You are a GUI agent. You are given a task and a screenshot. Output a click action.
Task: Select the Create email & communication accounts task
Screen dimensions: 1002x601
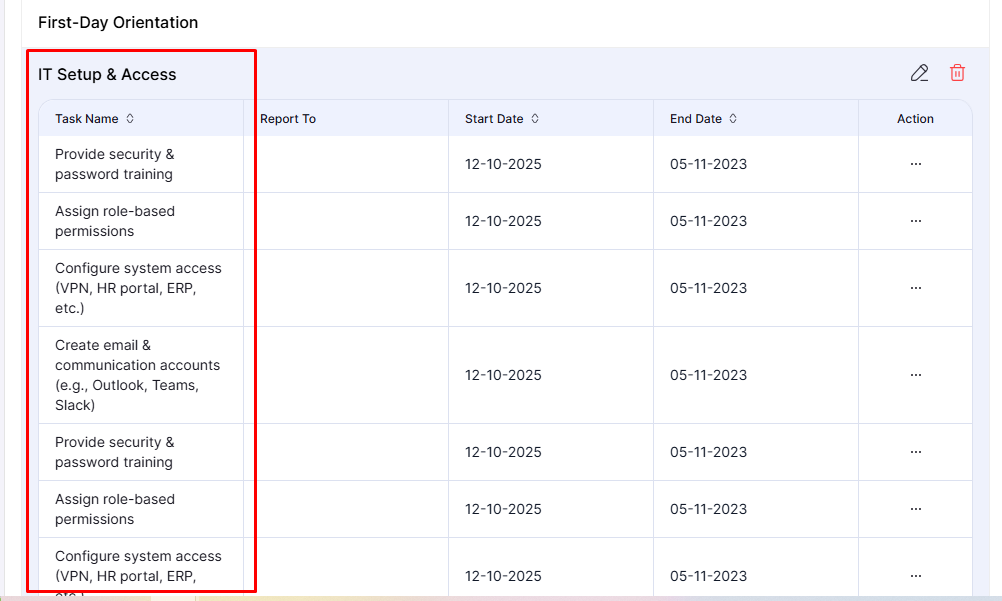137,375
